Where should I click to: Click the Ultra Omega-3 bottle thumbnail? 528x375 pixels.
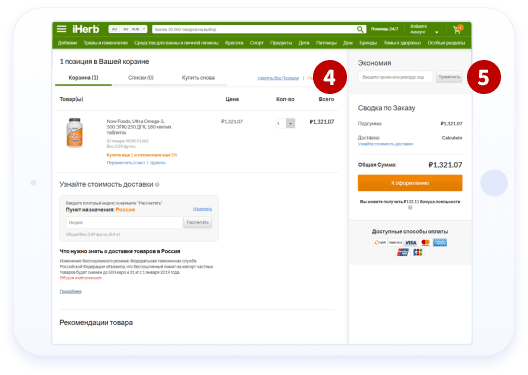tap(74, 133)
